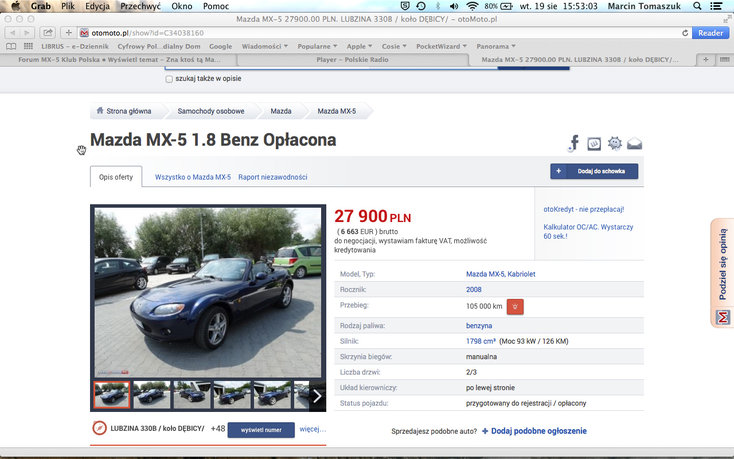
Task: Open the bookmarks book icon
Action: [11, 46]
